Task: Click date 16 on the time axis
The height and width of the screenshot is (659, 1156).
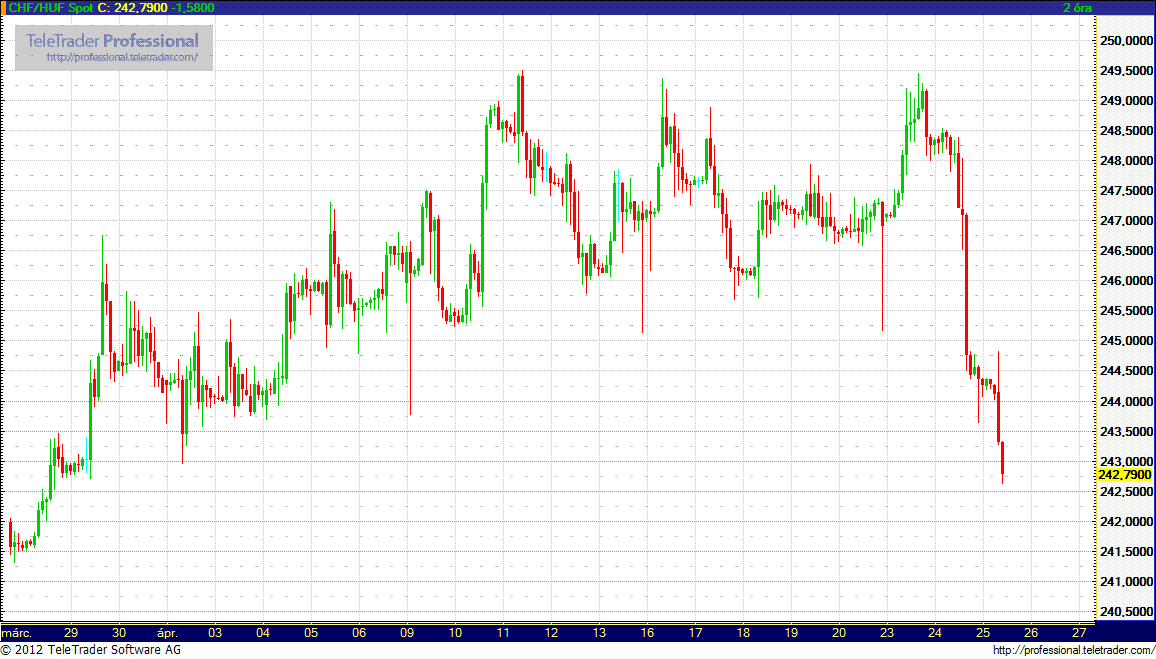Action: [x=647, y=633]
